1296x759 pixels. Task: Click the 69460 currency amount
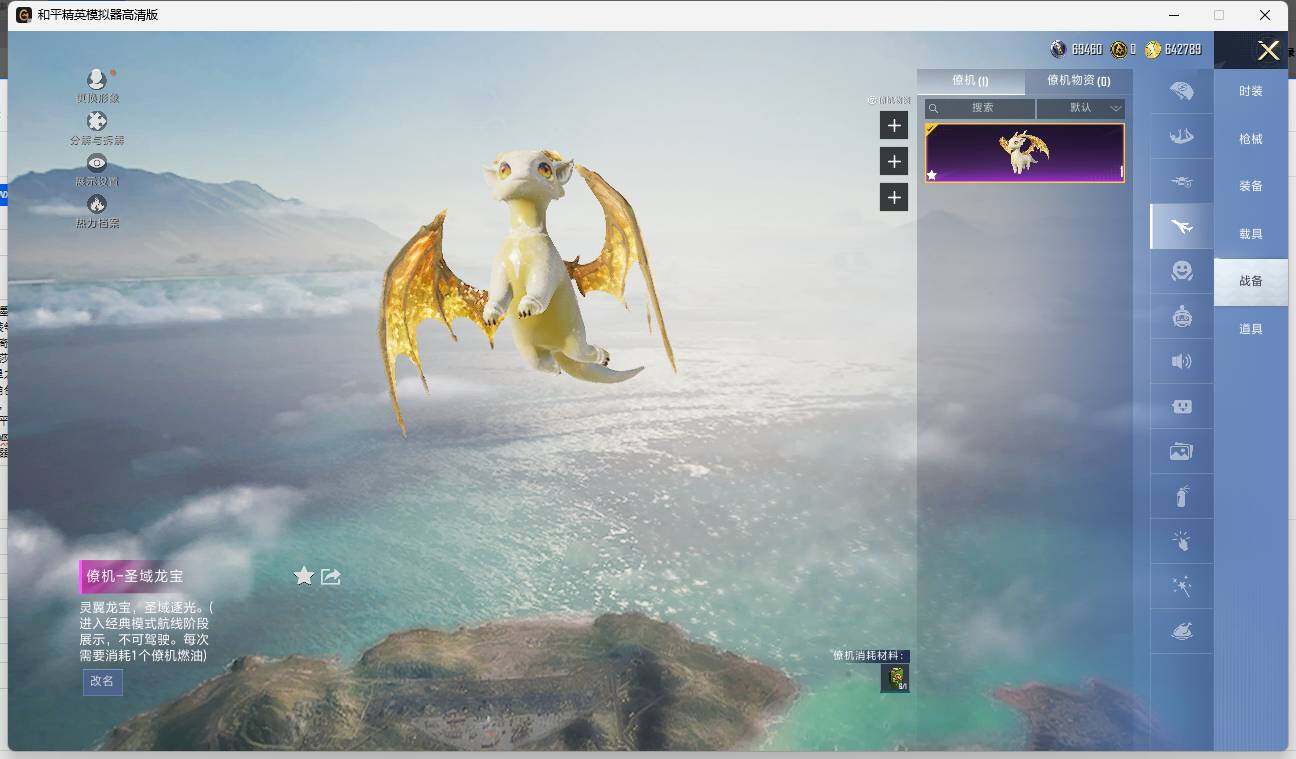coord(1087,49)
